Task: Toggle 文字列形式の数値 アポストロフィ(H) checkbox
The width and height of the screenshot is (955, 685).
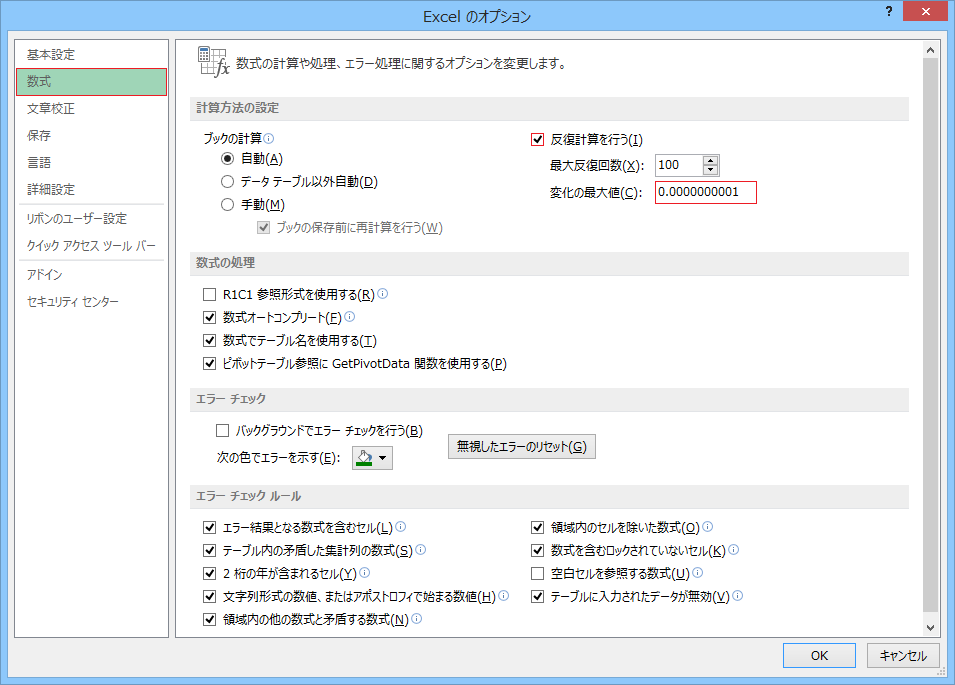Action: 210,597
